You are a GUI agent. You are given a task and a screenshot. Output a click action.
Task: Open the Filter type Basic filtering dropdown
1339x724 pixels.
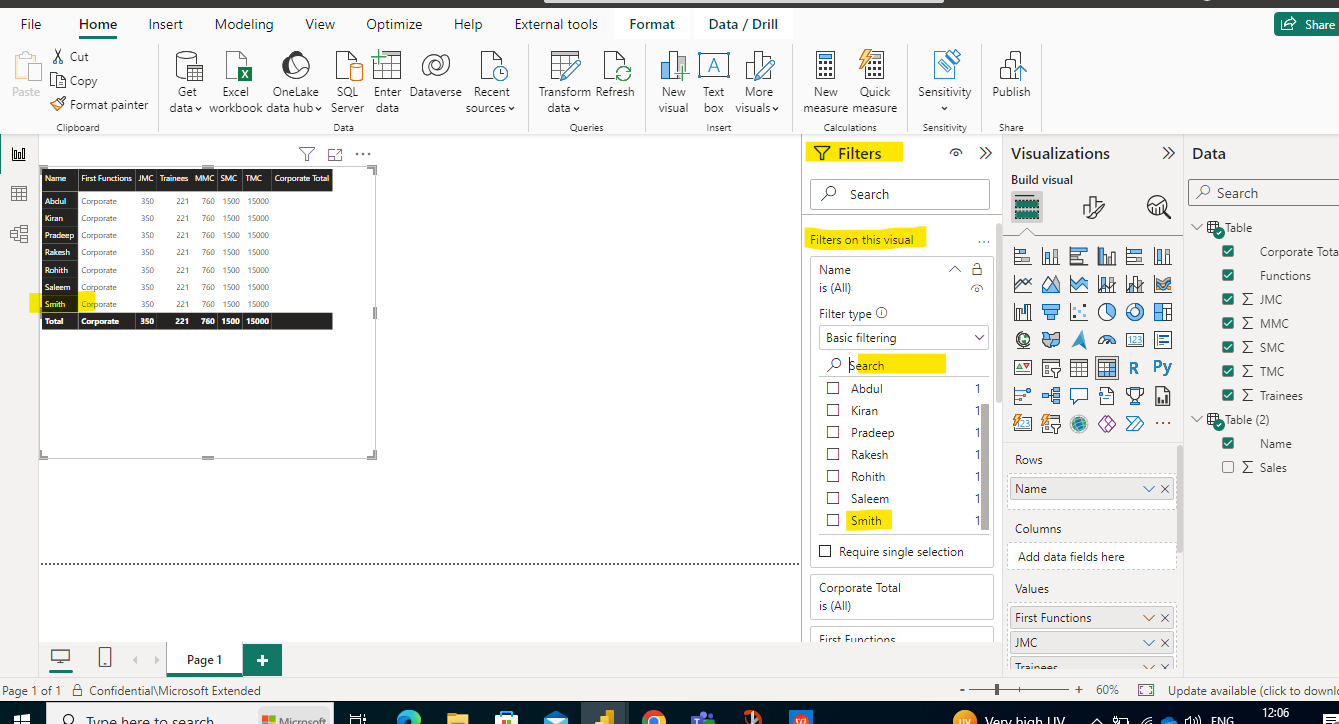[x=903, y=337]
